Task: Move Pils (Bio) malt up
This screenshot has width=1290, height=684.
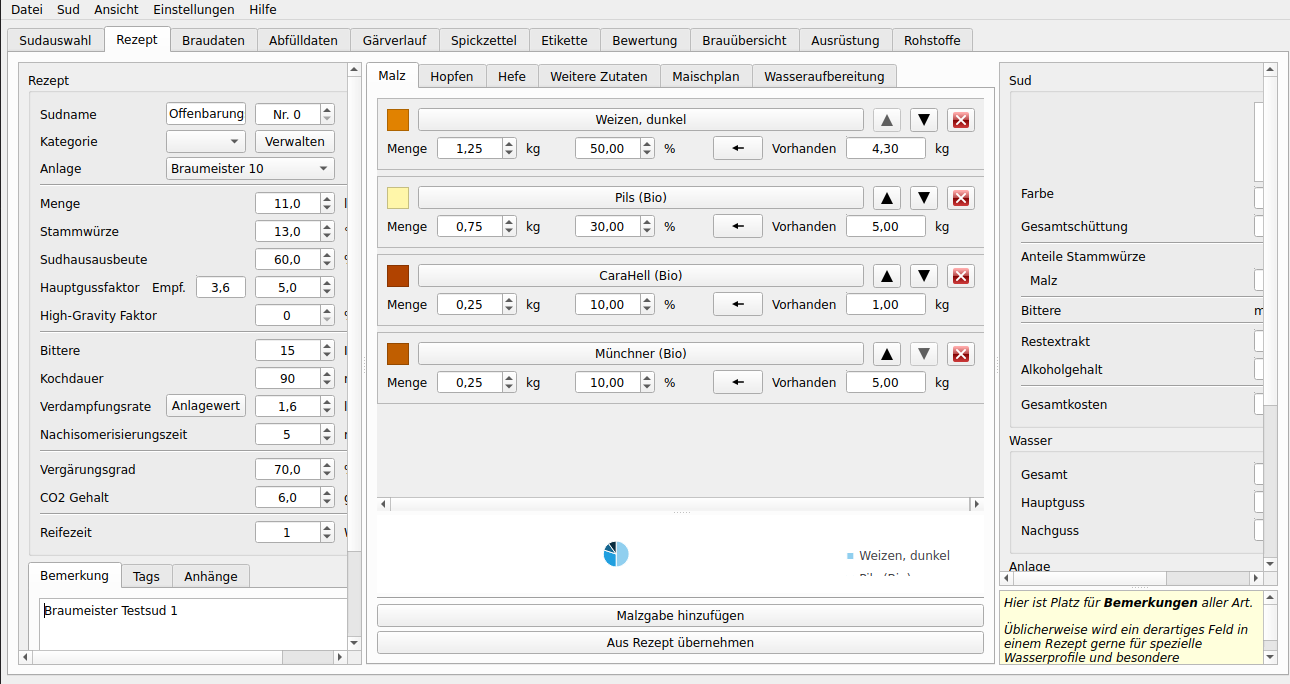Action: tap(887, 198)
